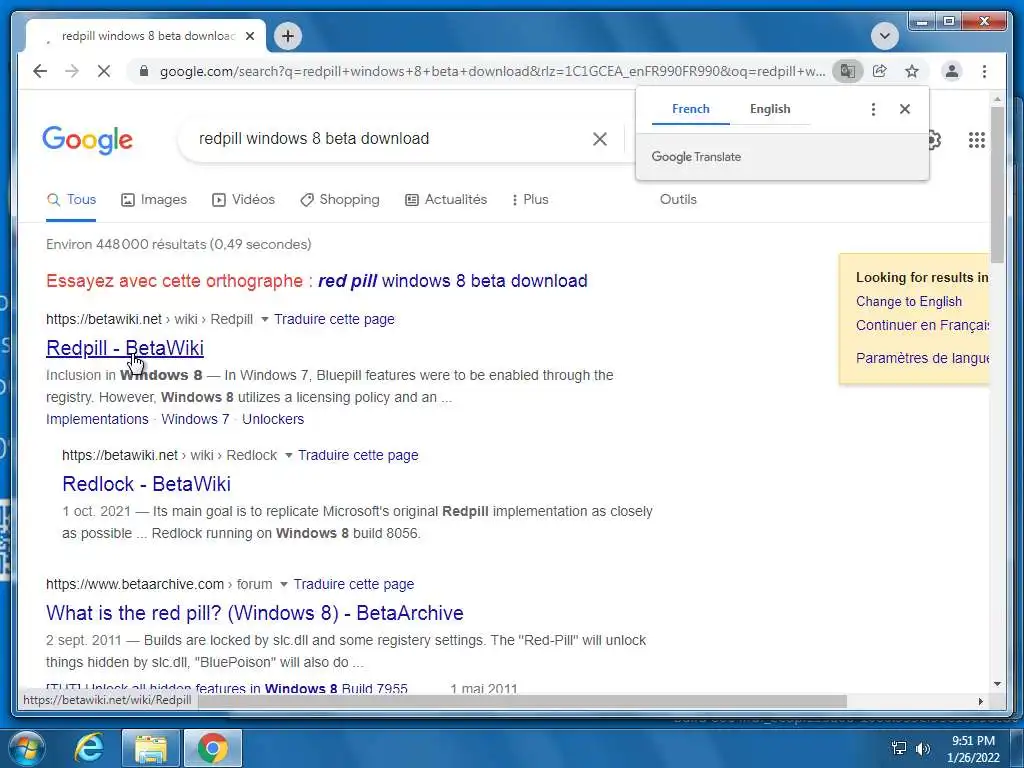Image resolution: width=1024 pixels, height=768 pixels.
Task: Bookmark this page with the star icon
Action: tap(912, 71)
